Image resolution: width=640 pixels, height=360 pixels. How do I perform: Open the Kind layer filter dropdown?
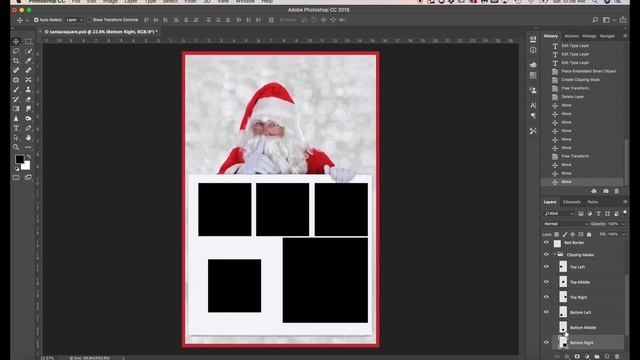click(x=559, y=213)
